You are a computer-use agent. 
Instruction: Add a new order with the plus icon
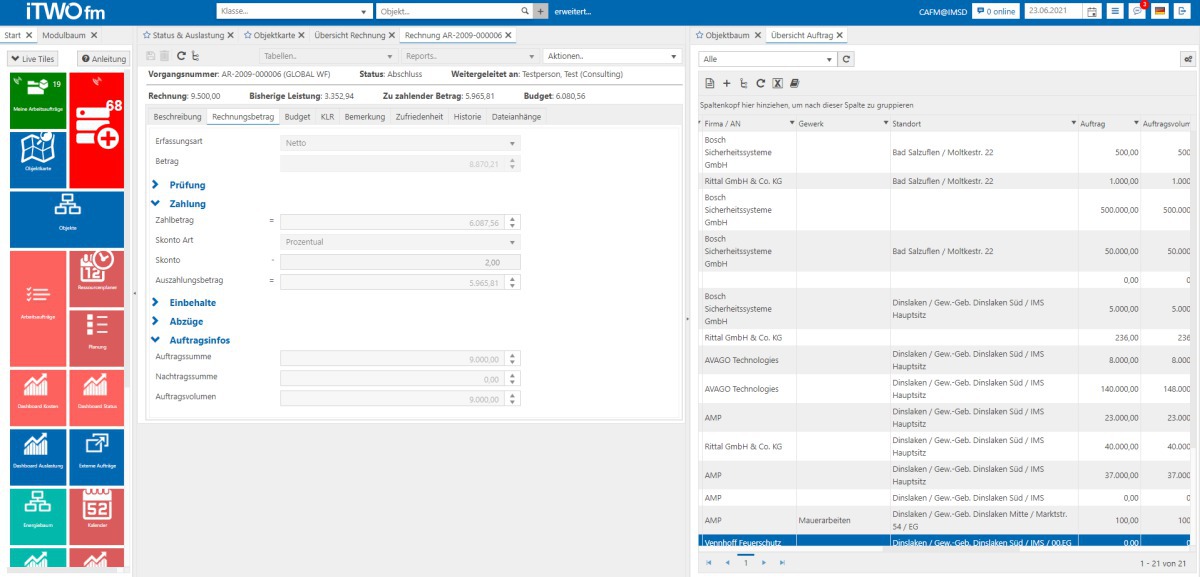[x=727, y=83]
